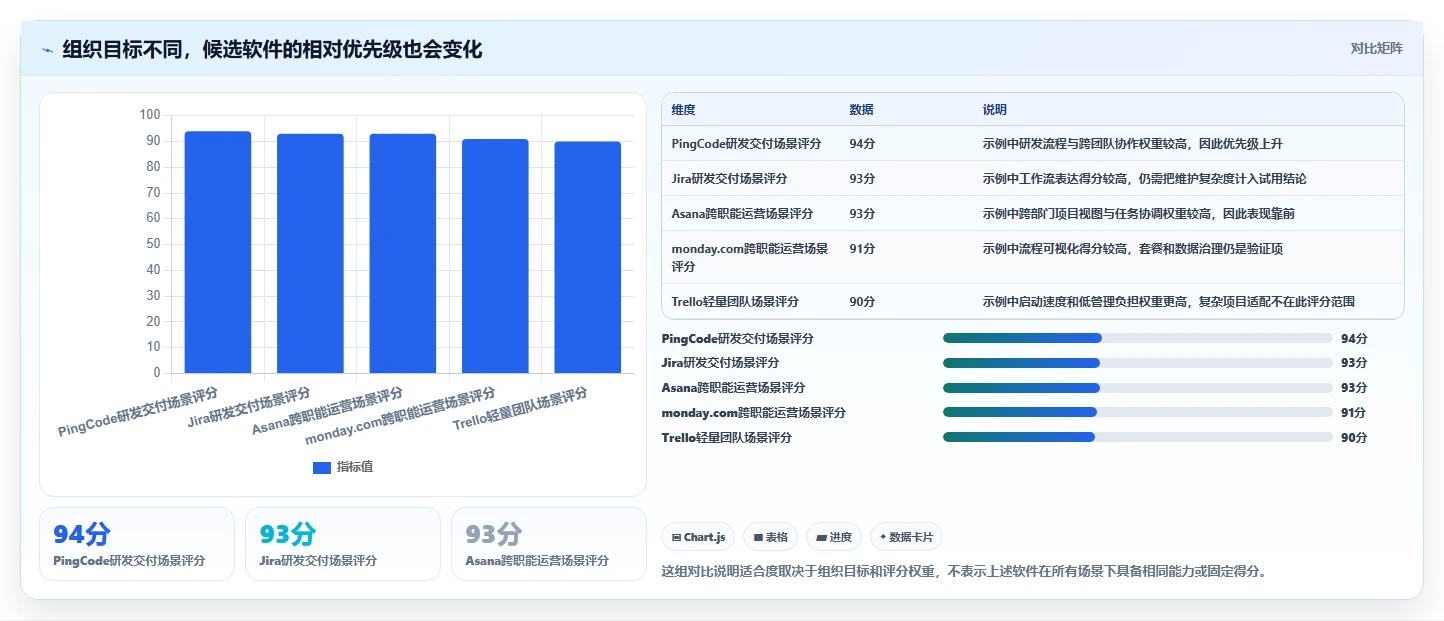Click the Trello 90分 progress bar
This screenshot has width=1444, height=621.
click(x=1138, y=437)
